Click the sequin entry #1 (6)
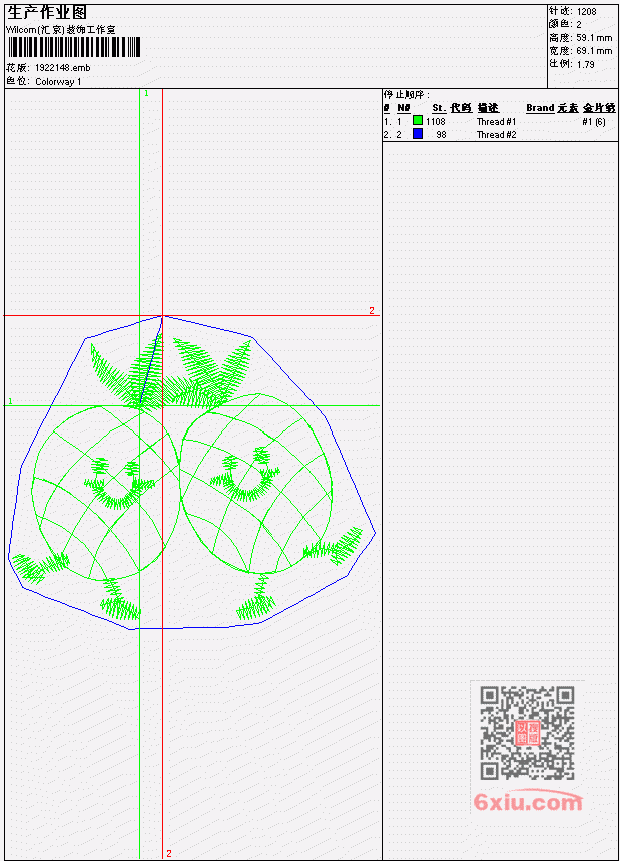The height and width of the screenshot is (861, 620). [x=594, y=121]
